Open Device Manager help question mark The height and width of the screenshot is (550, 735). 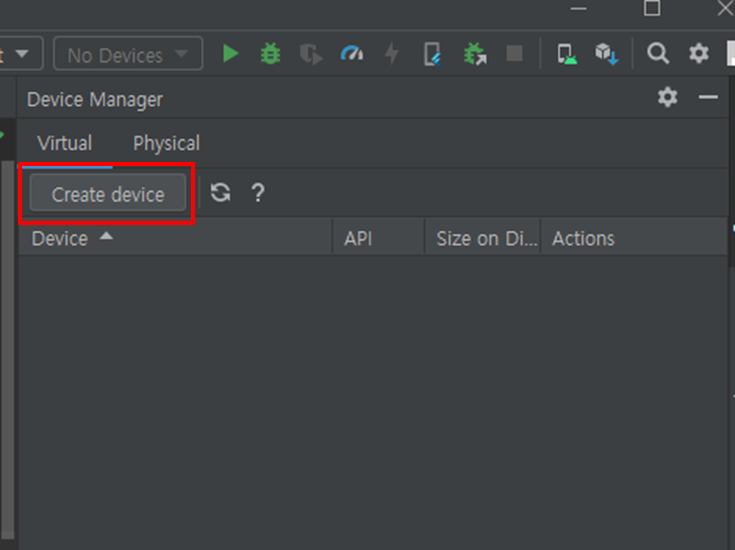(x=258, y=193)
